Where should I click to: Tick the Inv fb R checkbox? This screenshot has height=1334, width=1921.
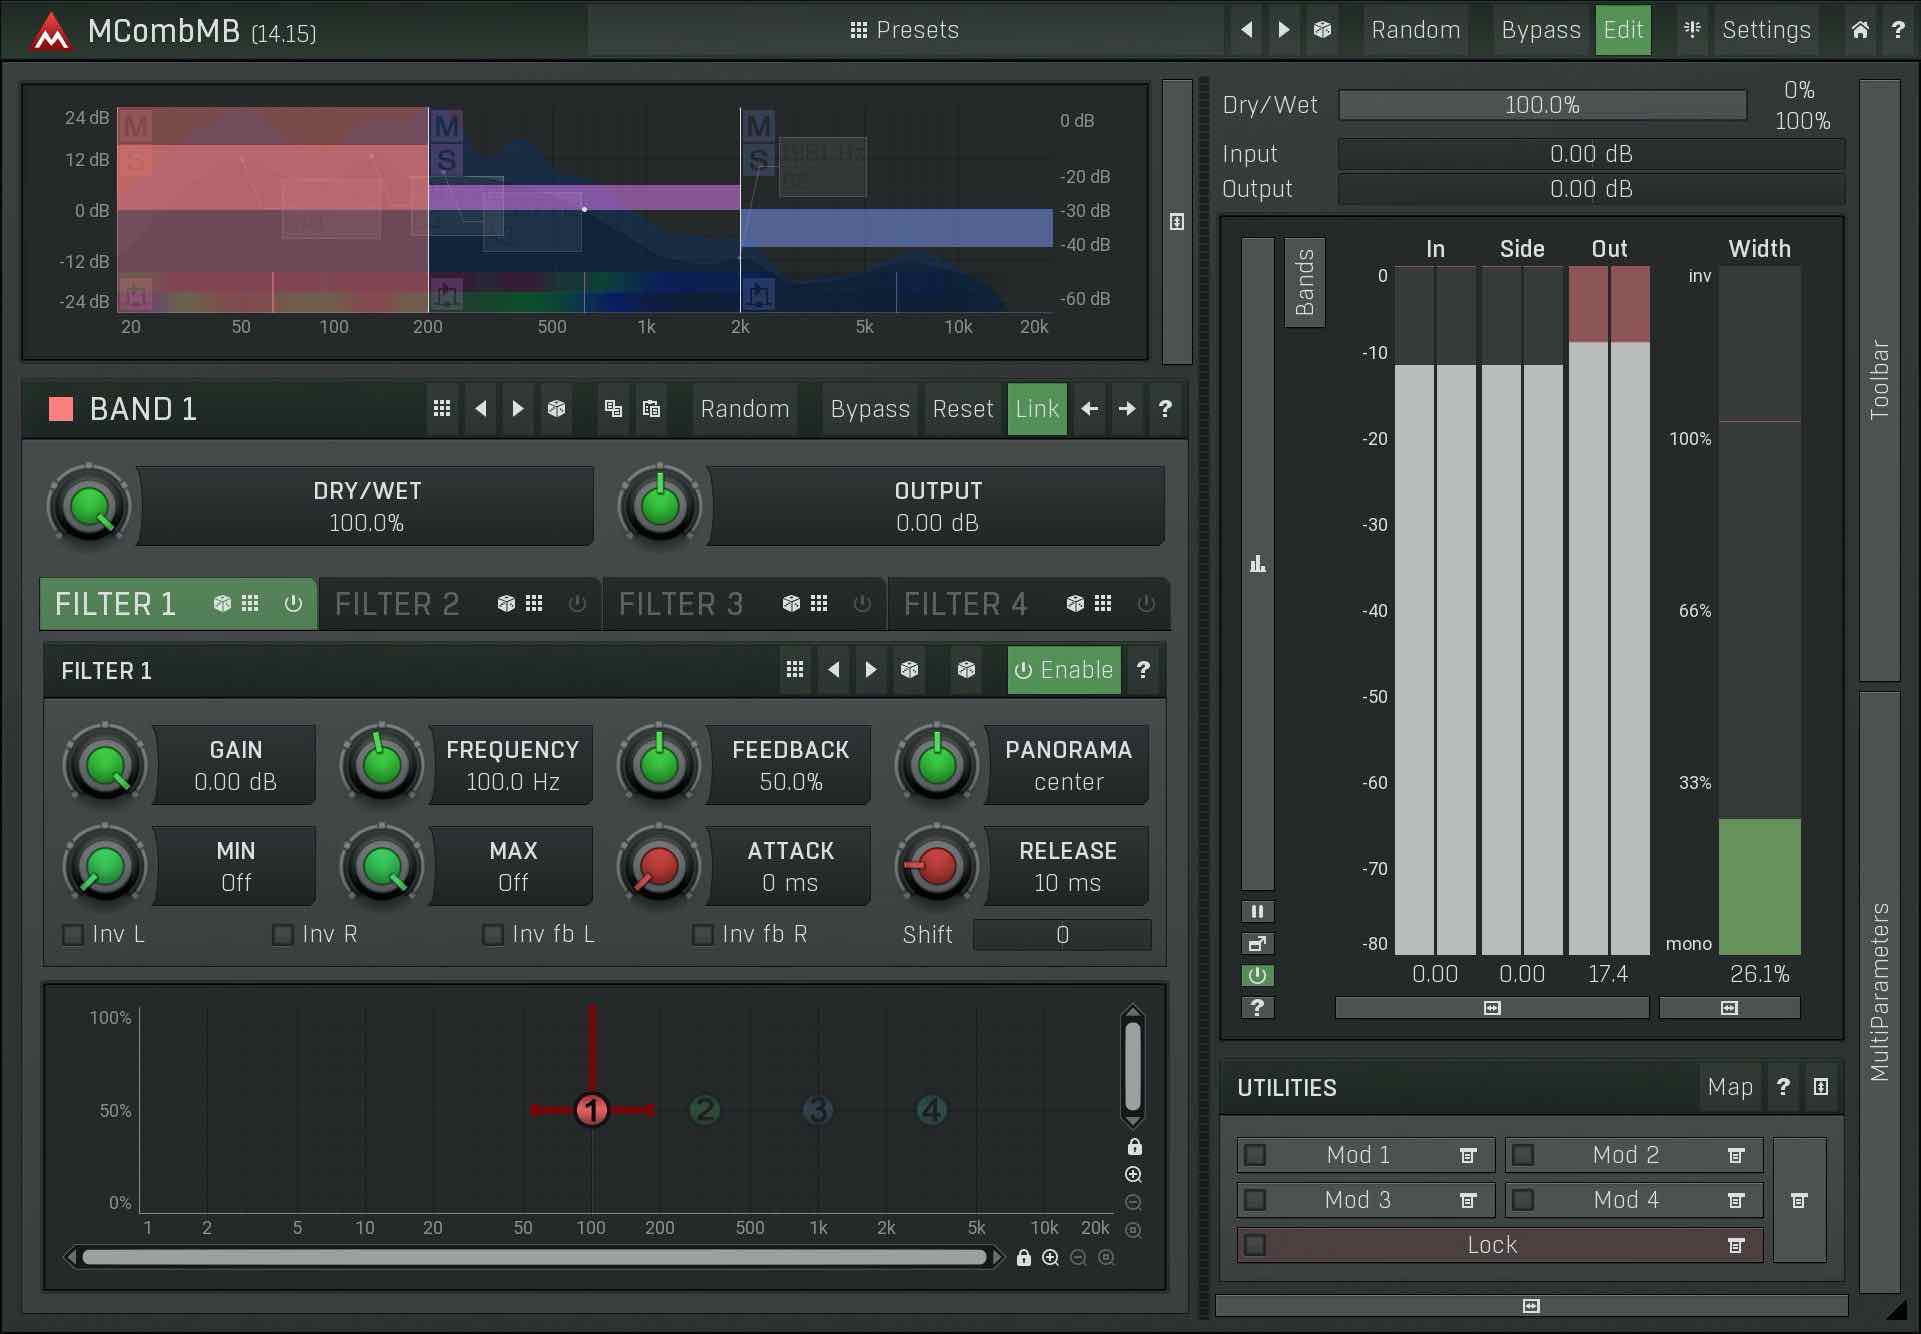coord(703,935)
